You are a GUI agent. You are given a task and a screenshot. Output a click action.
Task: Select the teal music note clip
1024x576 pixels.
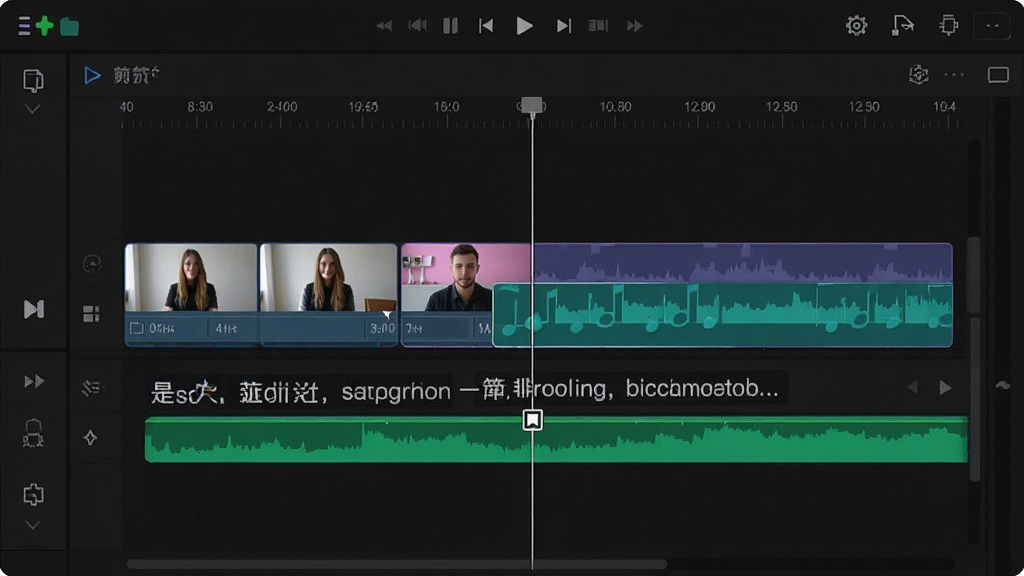click(722, 315)
